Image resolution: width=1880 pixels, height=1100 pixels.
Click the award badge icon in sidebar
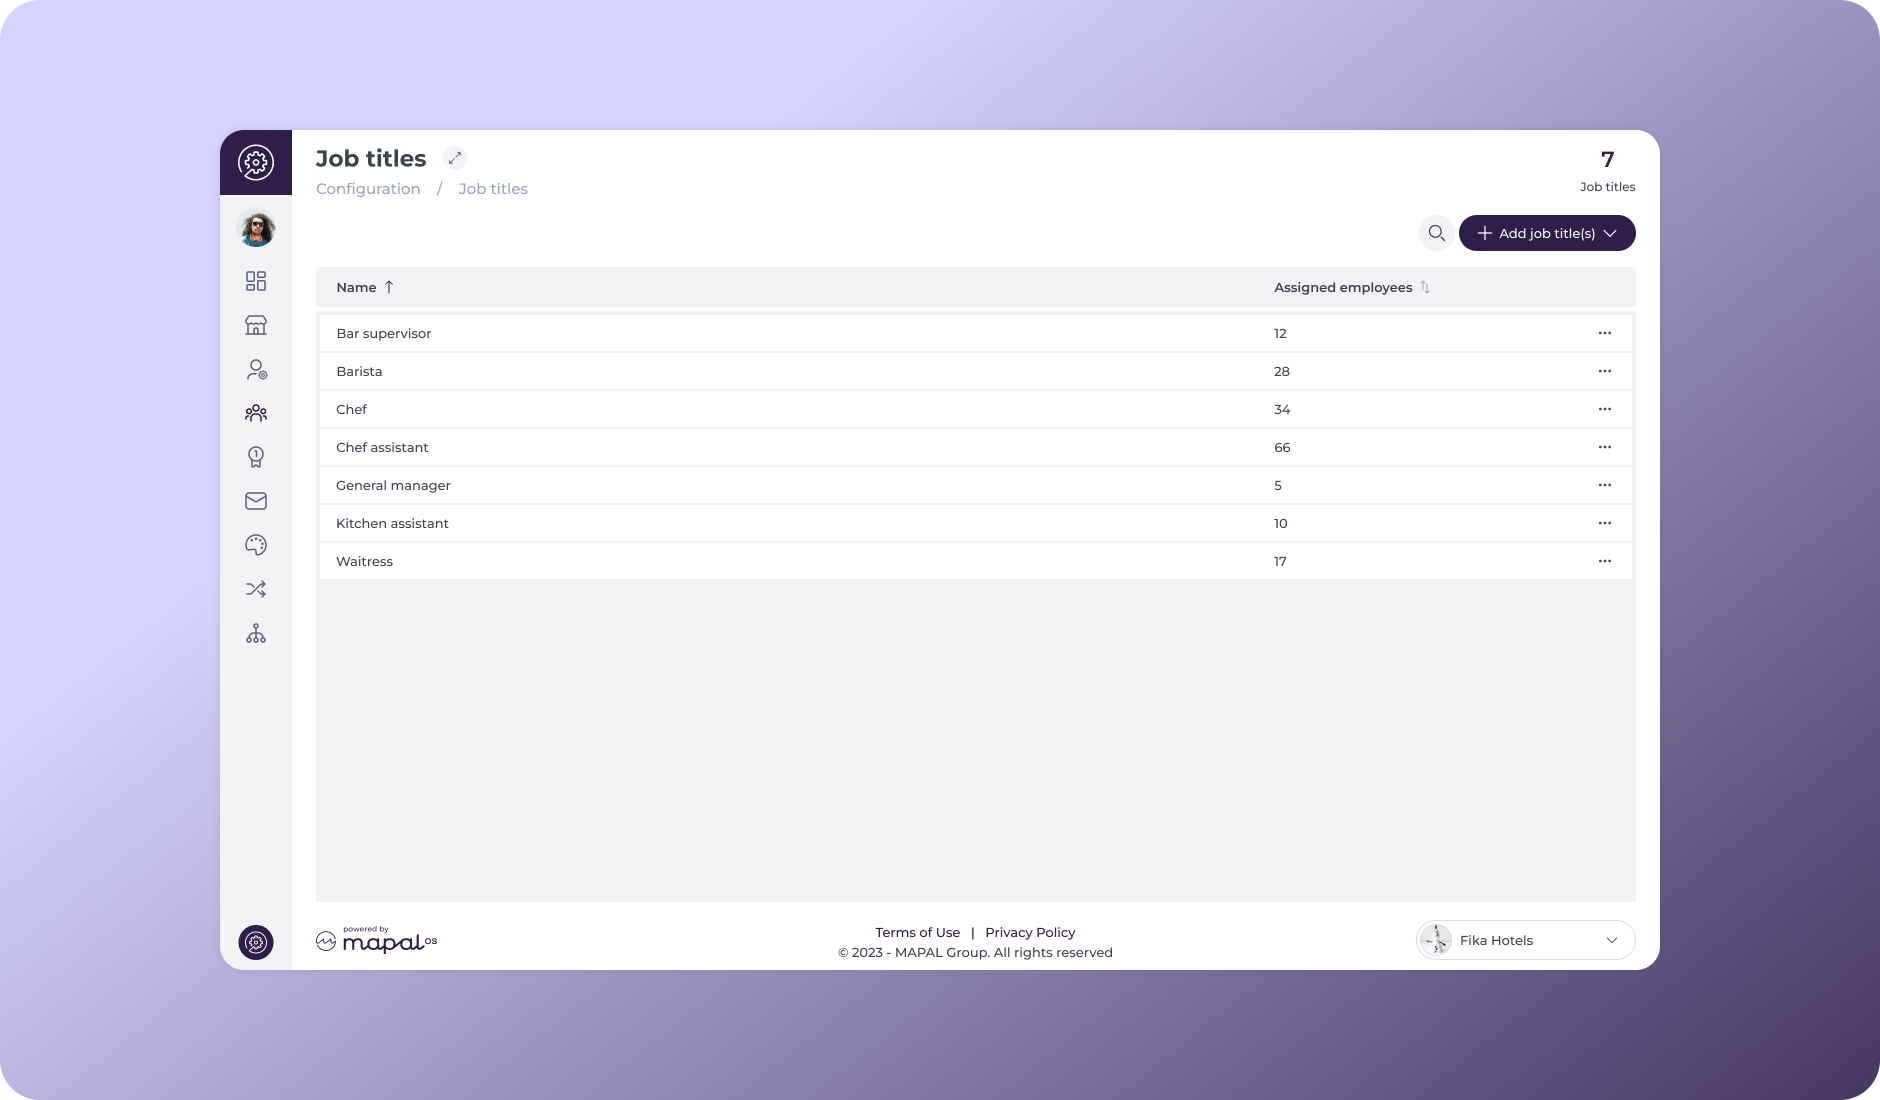tap(256, 457)
